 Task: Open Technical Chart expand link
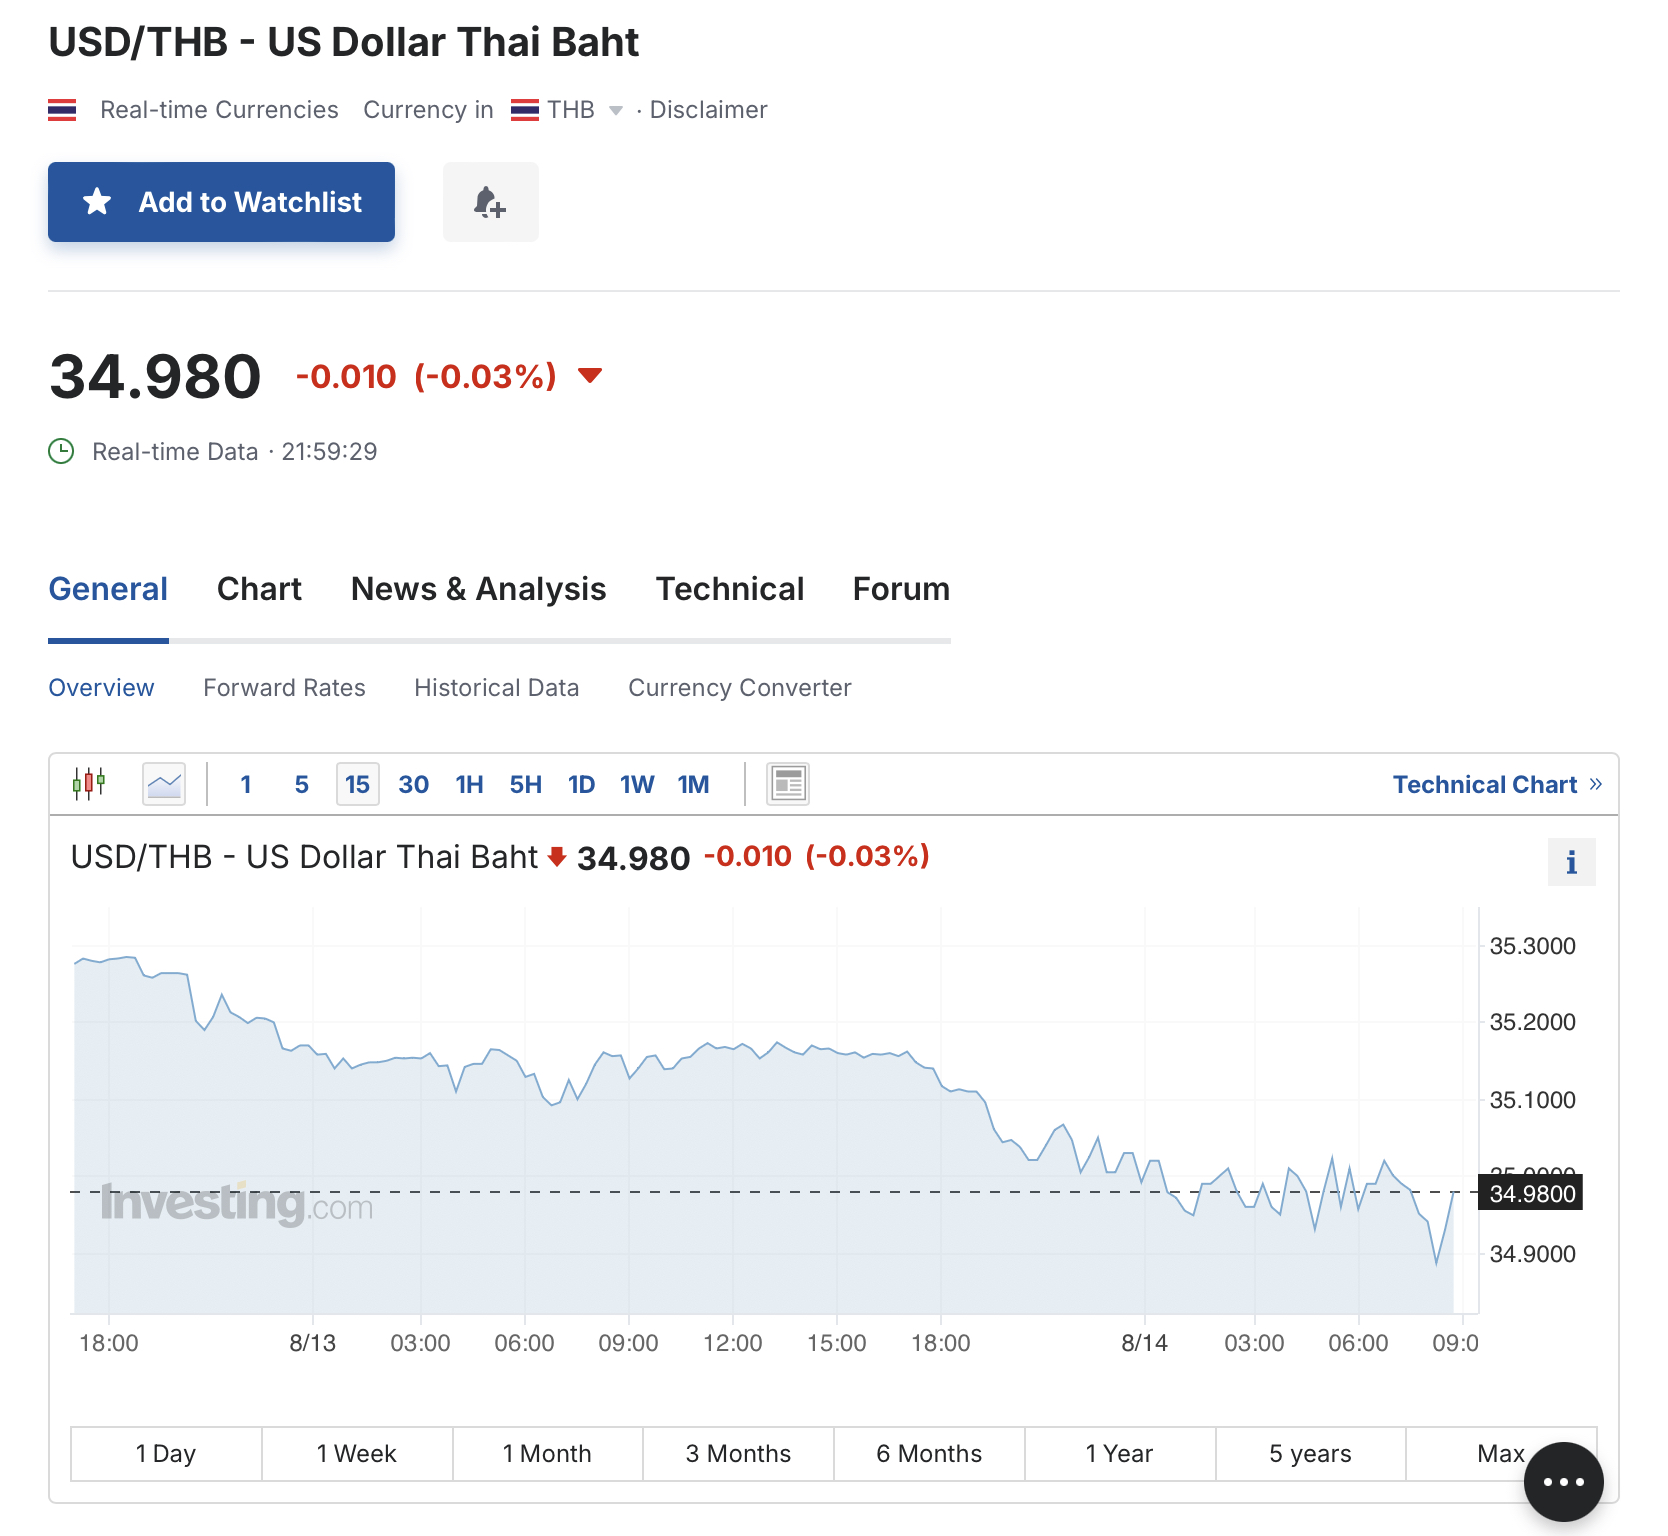1497,784
